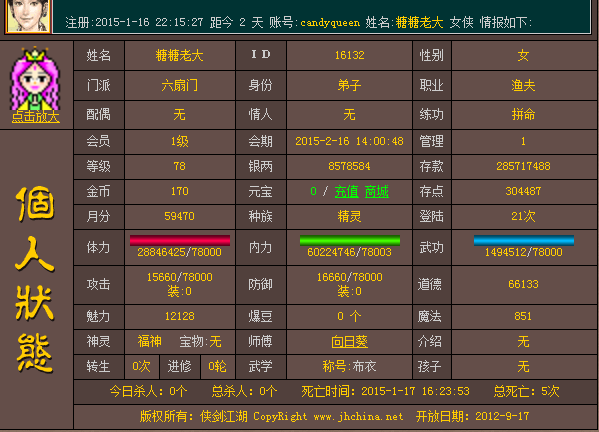Open the master 向日葵 link

pos(349,341)
